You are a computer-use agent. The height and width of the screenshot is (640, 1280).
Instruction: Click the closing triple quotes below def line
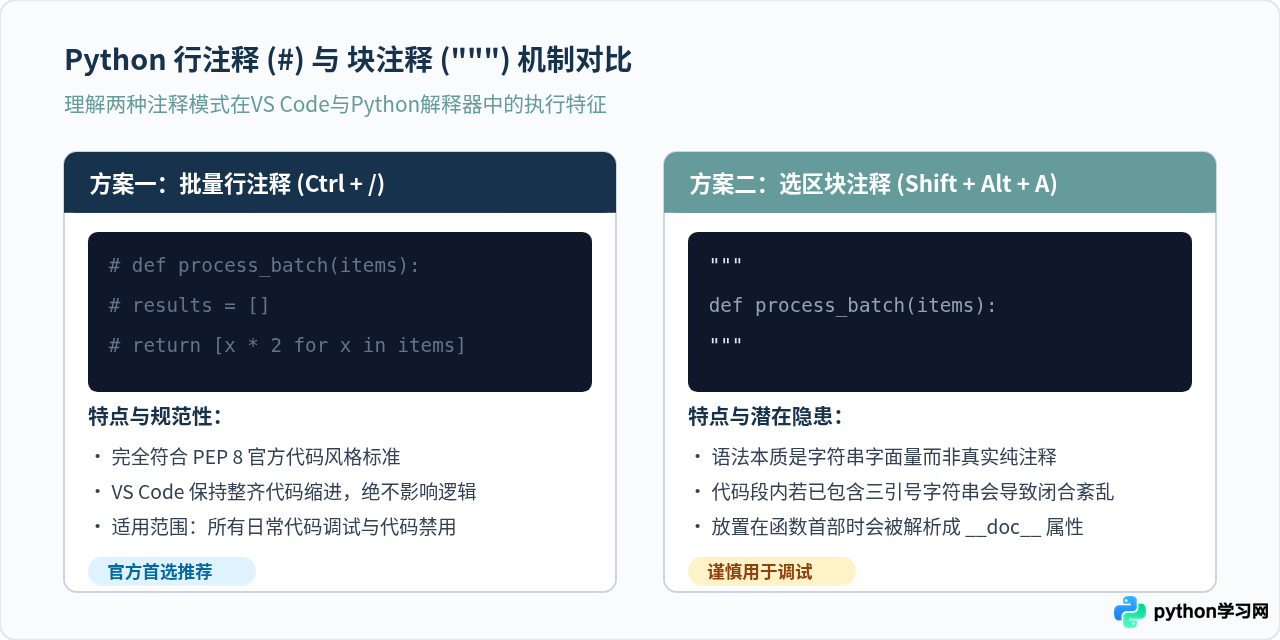(x=725, y=344)
